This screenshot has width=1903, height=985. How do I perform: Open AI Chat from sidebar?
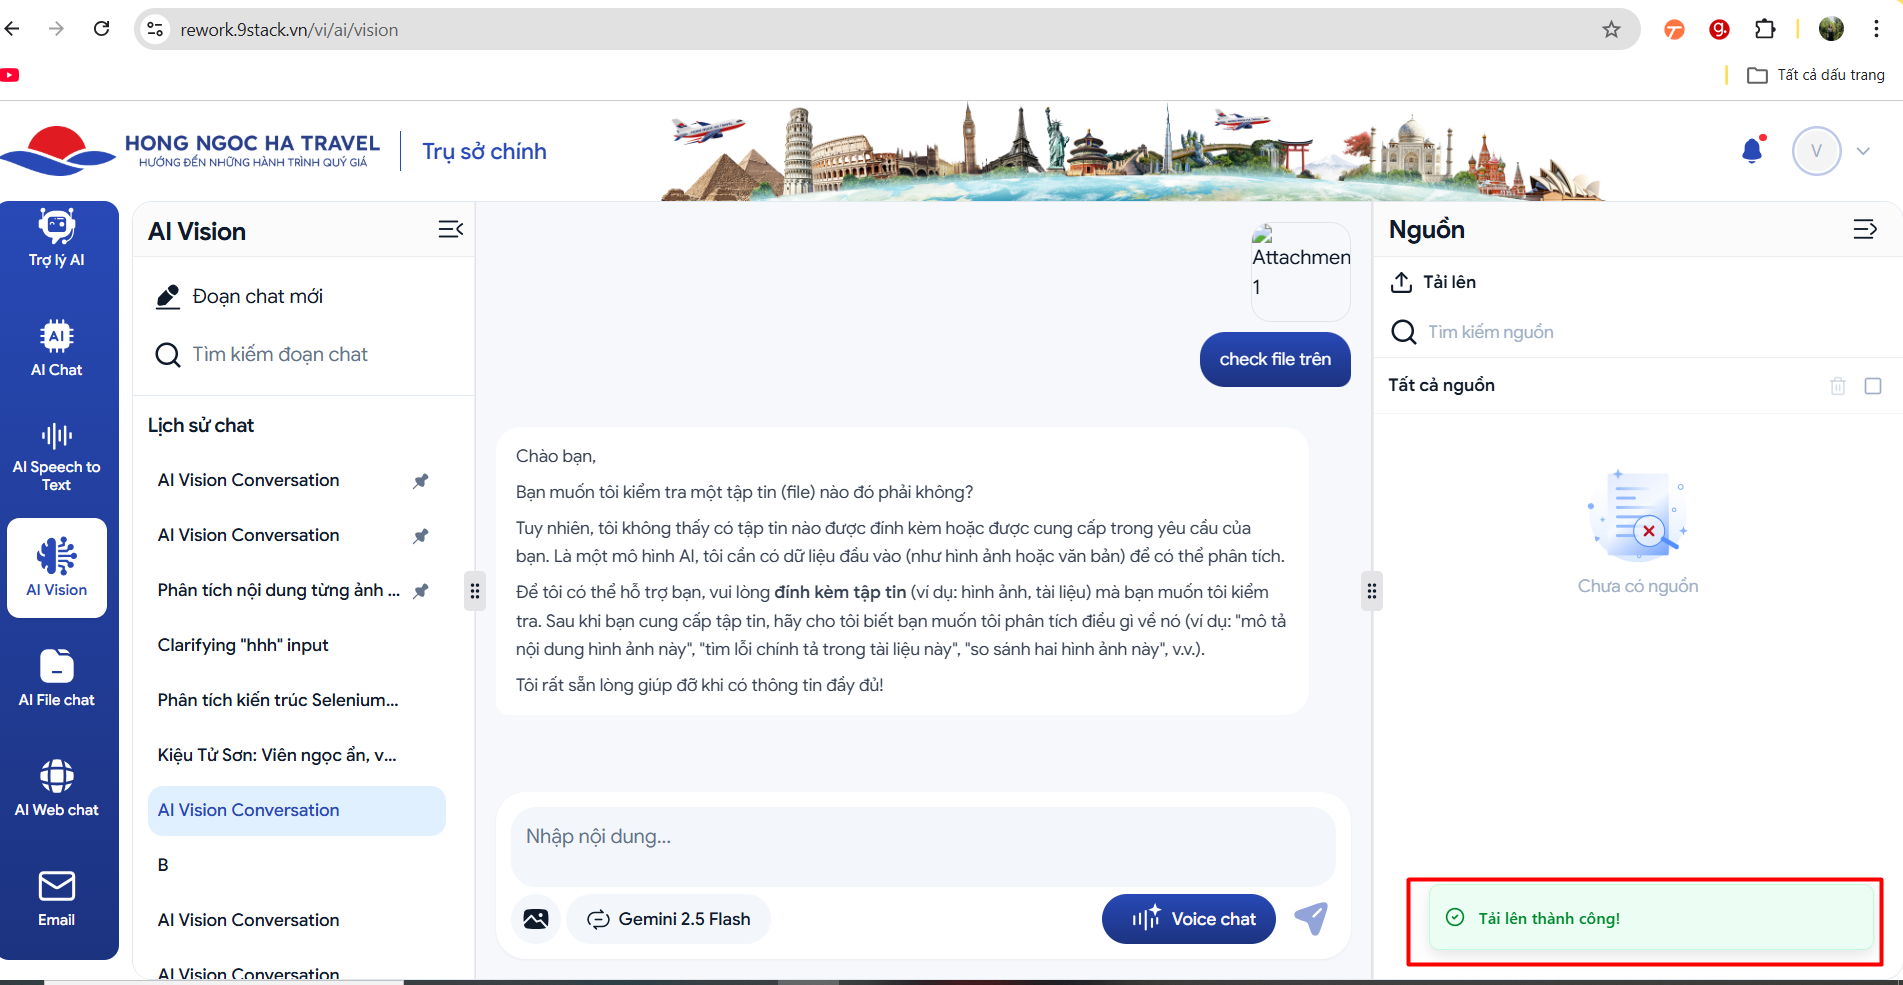click(x=57, y=348)
